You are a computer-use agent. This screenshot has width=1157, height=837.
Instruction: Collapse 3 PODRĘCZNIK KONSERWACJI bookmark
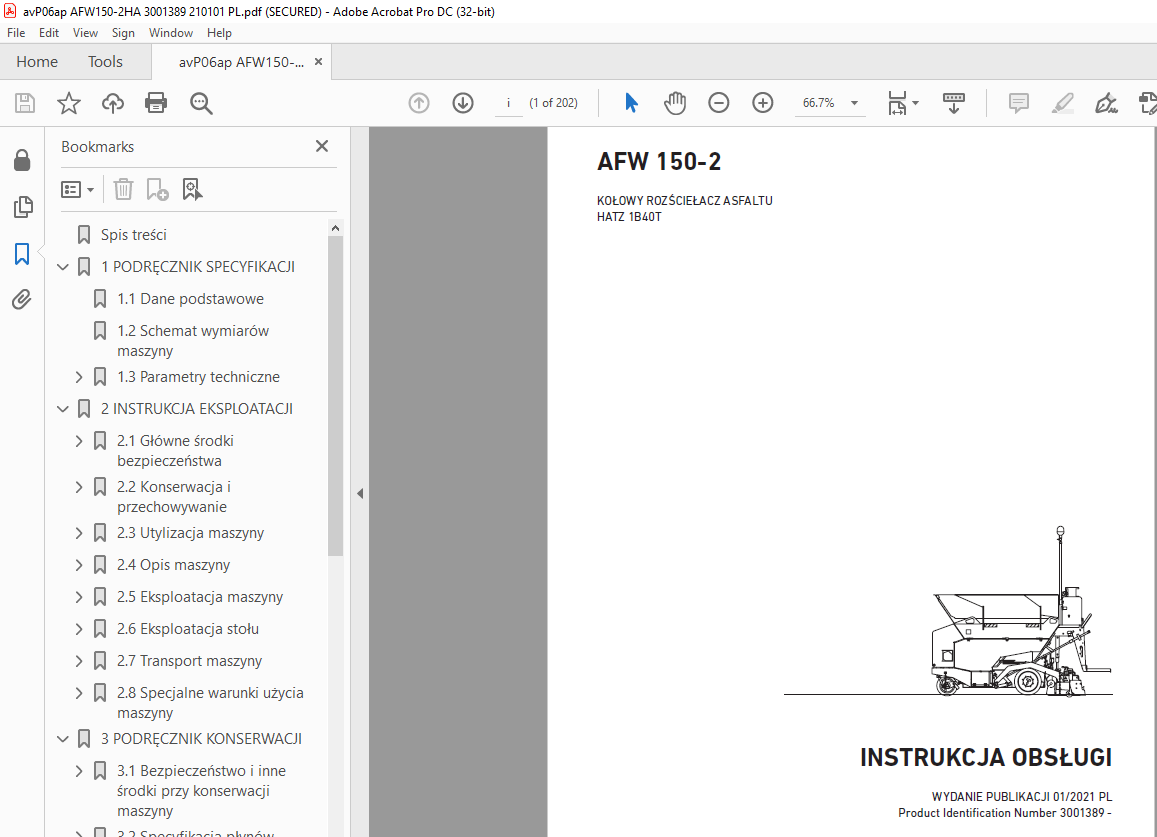point(63,739)
